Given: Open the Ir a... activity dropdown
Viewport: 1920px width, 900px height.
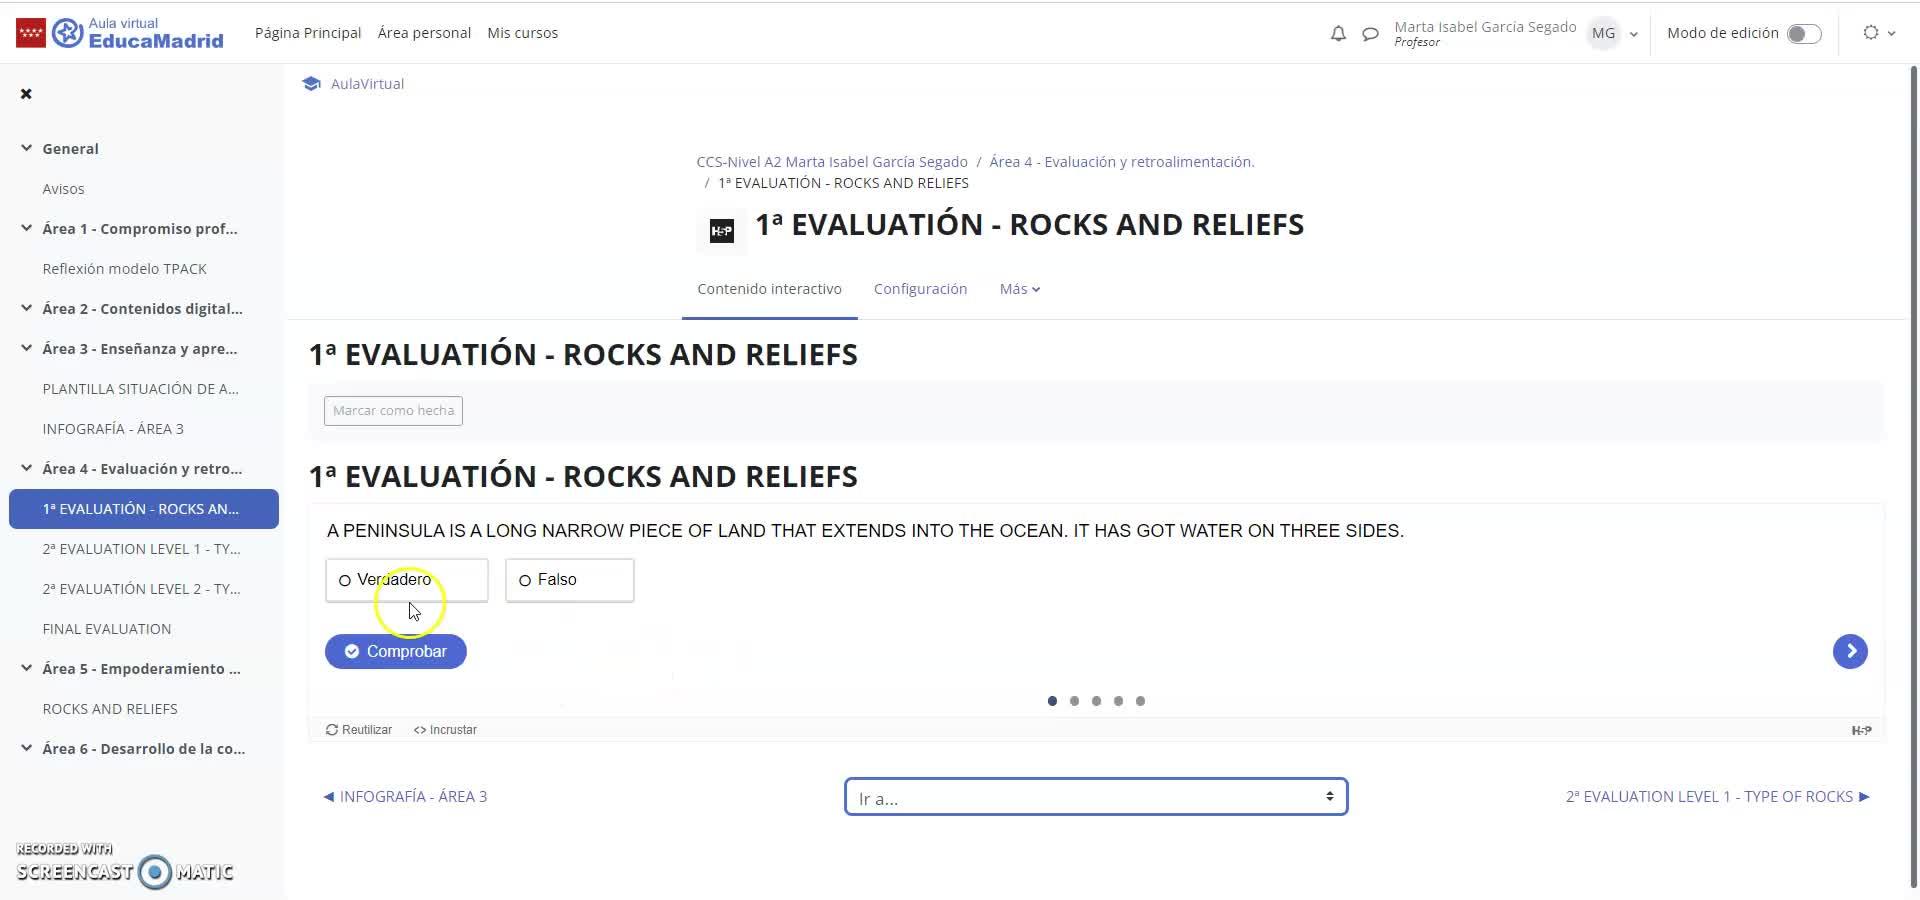Looking at the screenshot, I should [x=1096, y=797].
